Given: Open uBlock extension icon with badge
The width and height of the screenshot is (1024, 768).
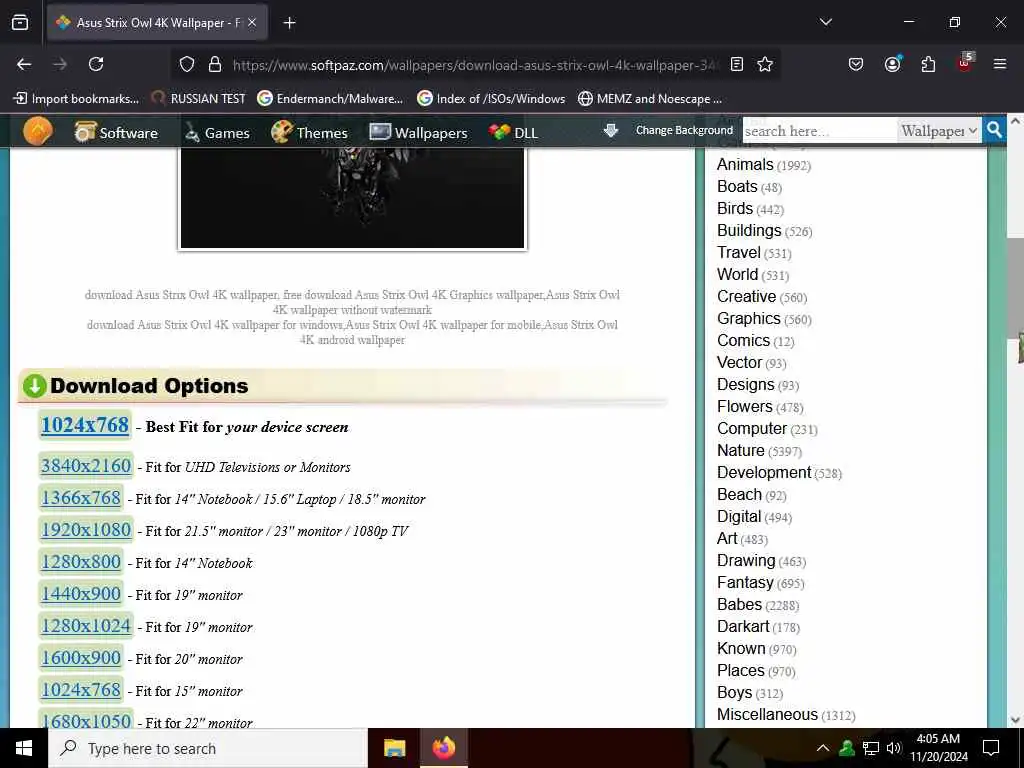Looking at the screenshot, I should pos(965,63).
